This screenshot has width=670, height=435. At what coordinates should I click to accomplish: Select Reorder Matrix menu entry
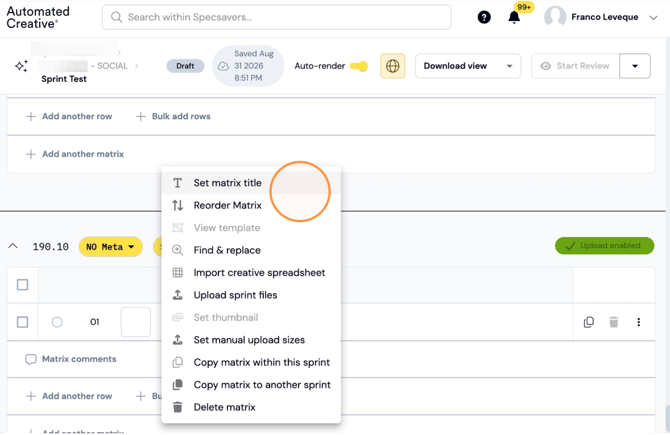[x=251, y=206]
